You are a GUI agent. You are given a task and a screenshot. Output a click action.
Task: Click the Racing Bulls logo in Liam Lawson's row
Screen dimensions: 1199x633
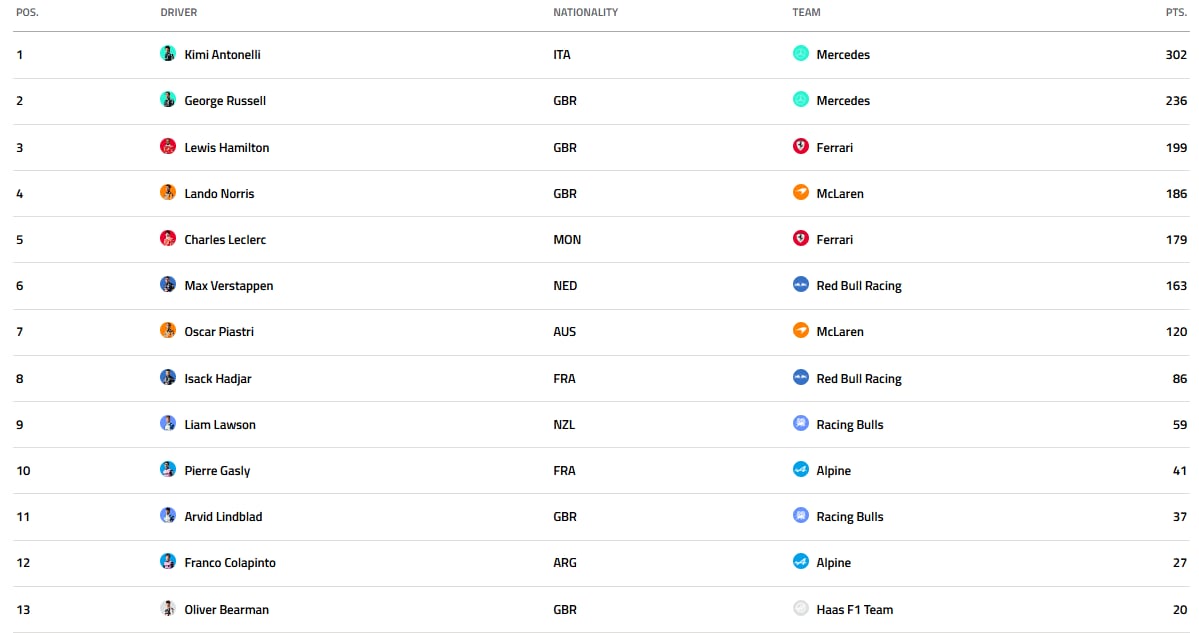click(801, 423)
